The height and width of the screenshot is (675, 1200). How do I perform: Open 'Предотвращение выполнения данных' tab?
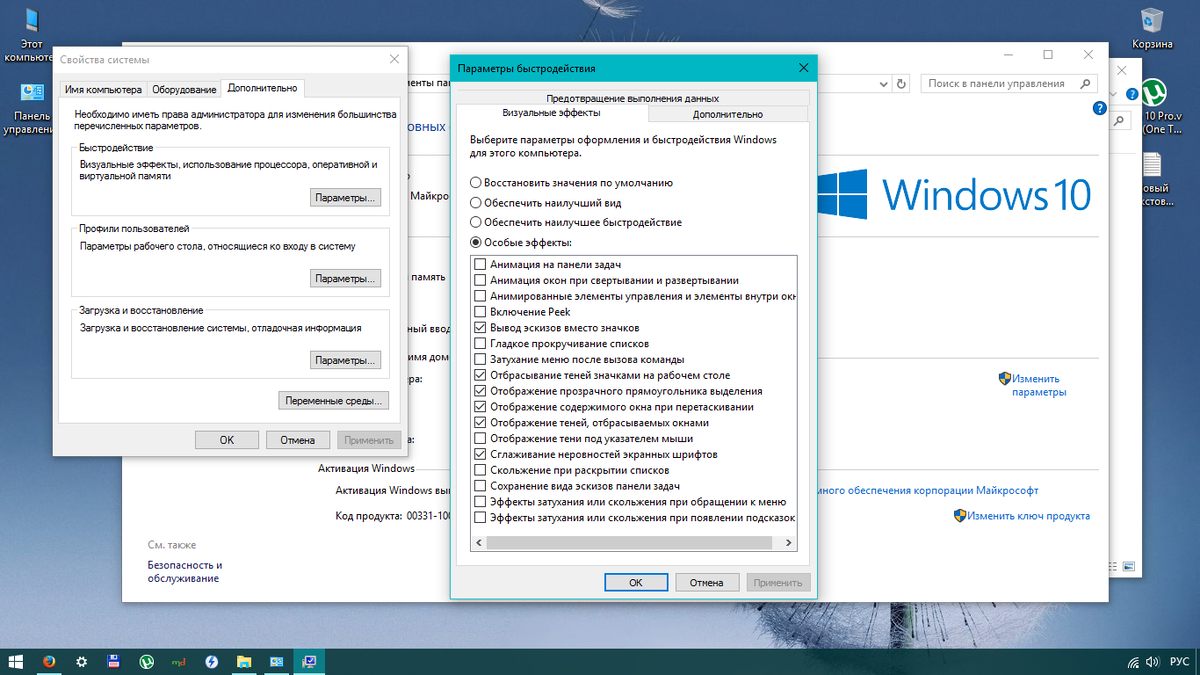[x=632, y=98]
